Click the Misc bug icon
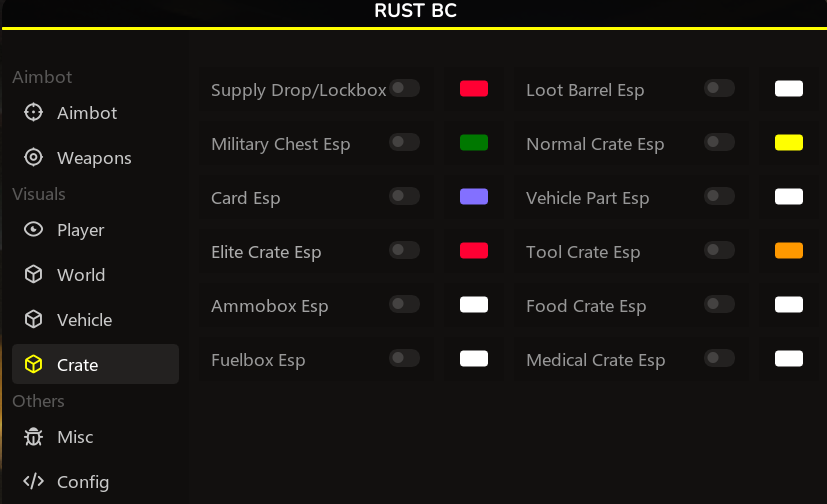The width and height of the screenshot is (827, 504). [x=34, y=436]
